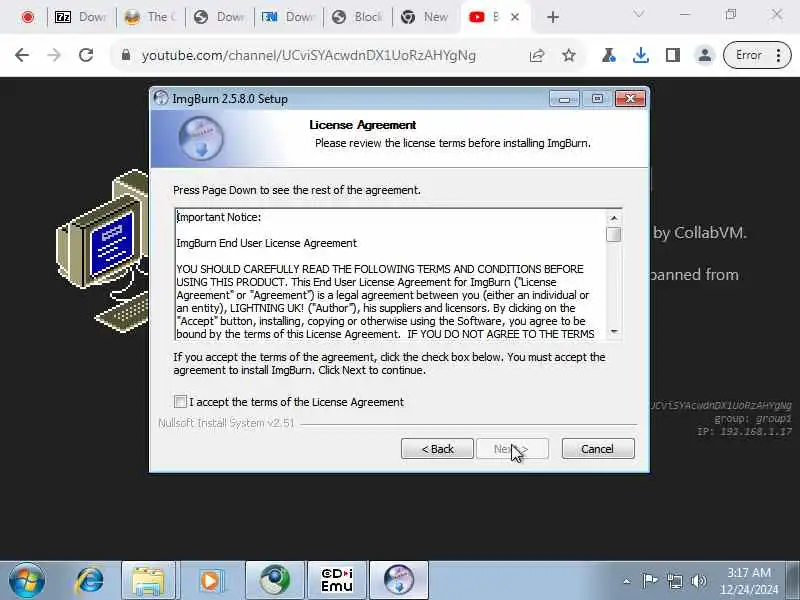Click Action Center flag tray icon
Image resolution: width=800 pixels, height=600 pixels.
pyautogui.click(x=649, y=581)
